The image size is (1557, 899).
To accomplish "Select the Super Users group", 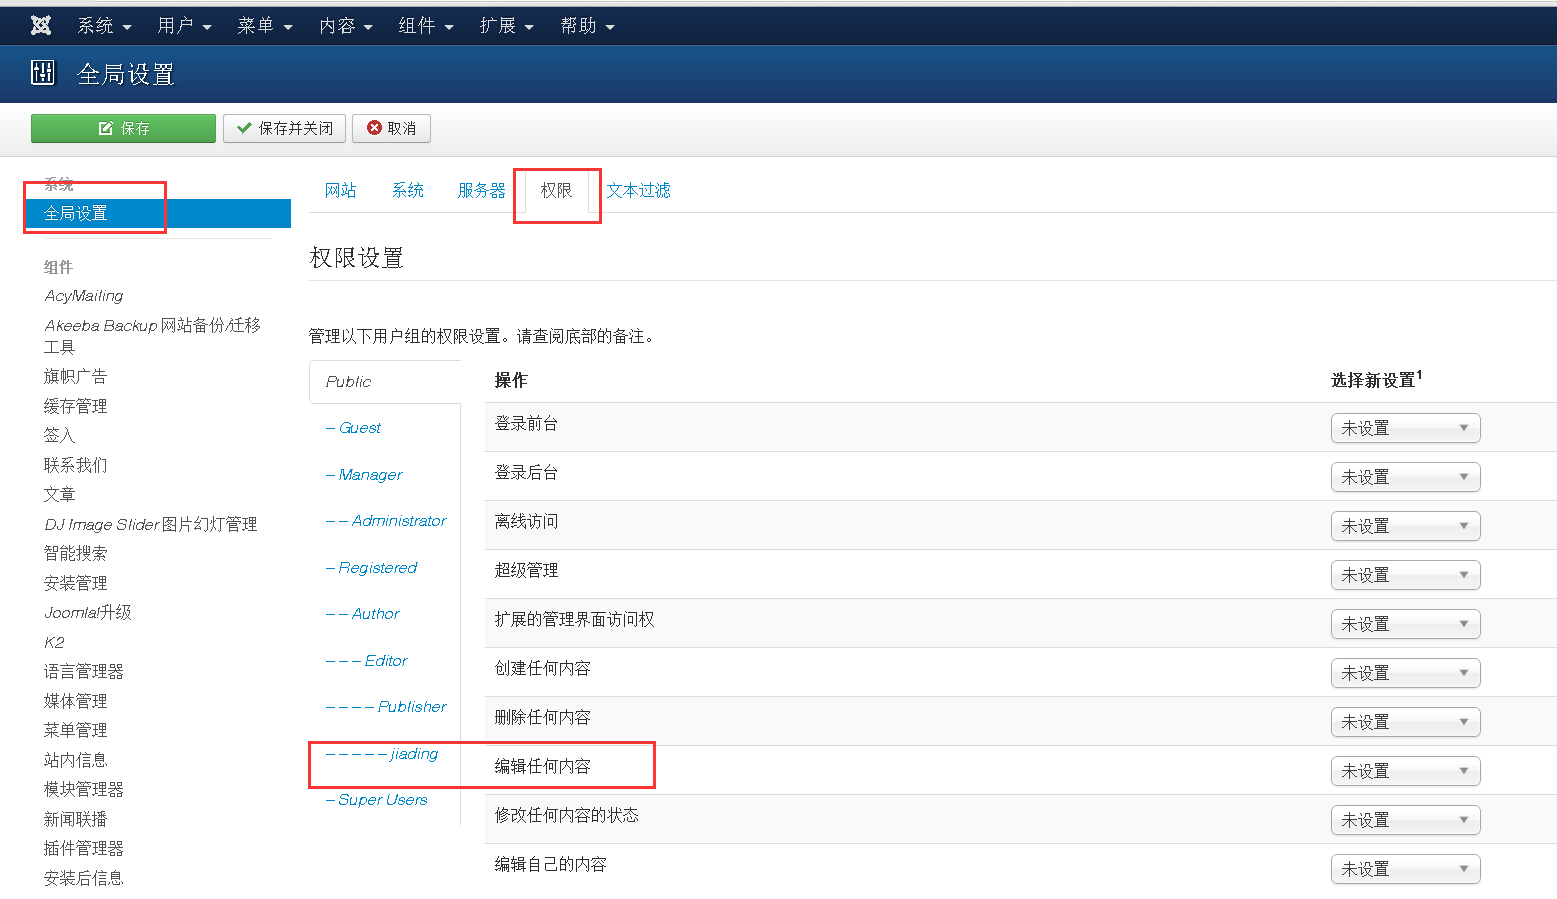I will (376, 800).
